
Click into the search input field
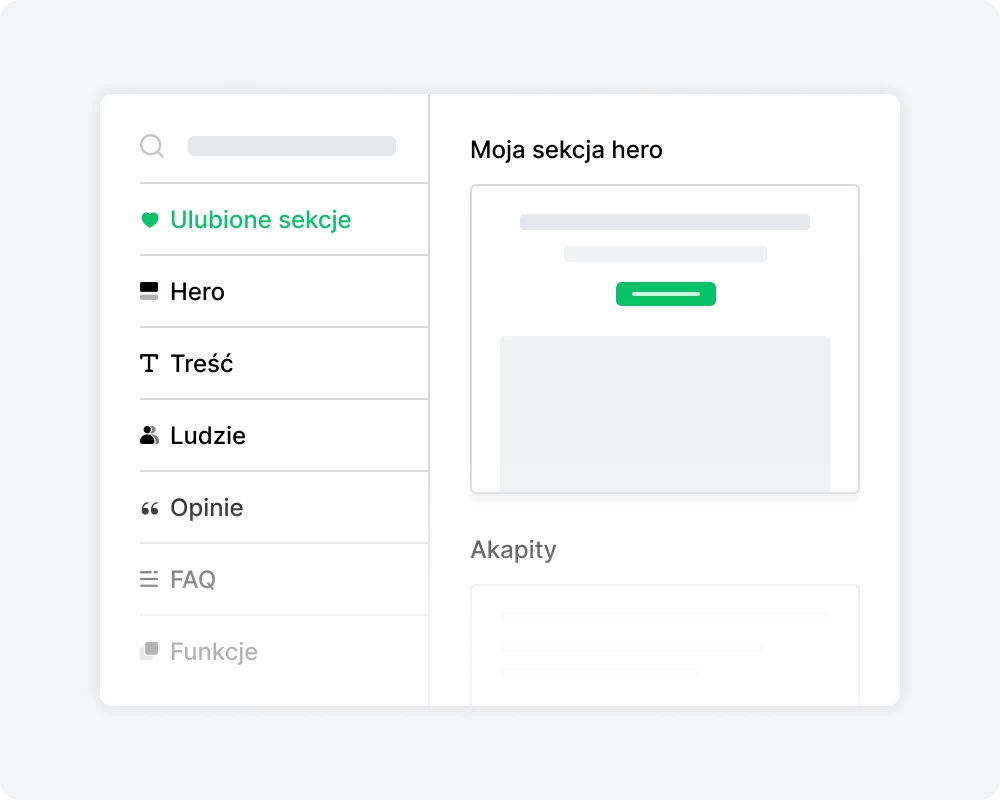coord(292,147)
